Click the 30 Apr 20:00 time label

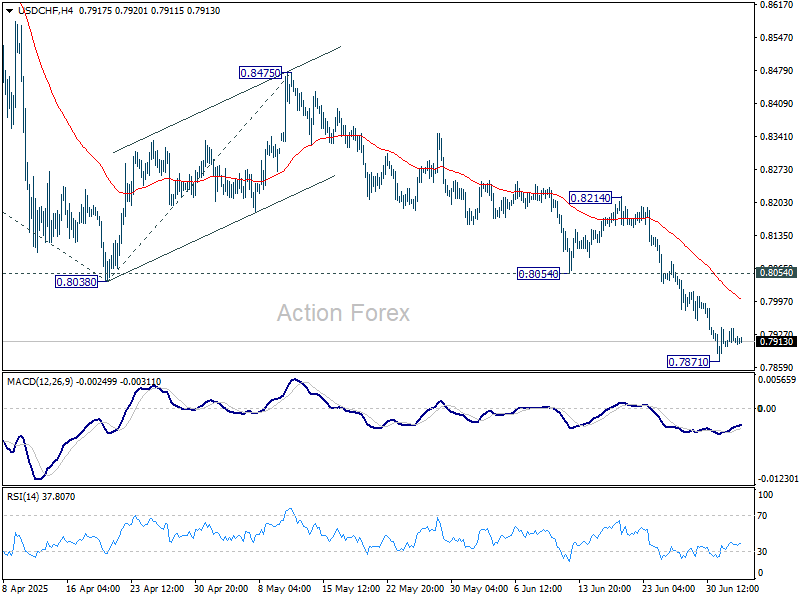point(221,588)
